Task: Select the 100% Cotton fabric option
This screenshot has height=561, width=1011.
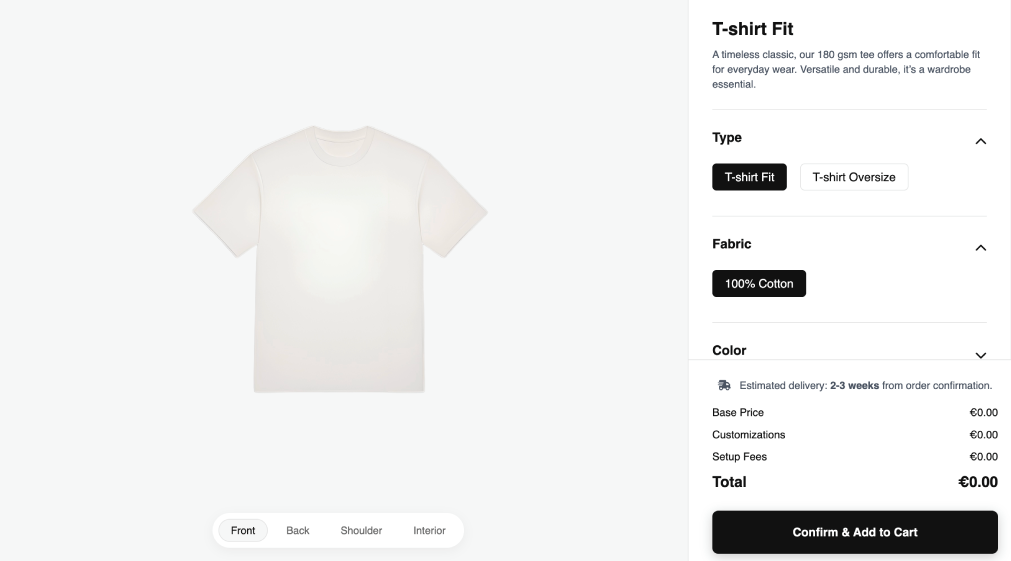Action: [x=758, y=284]
